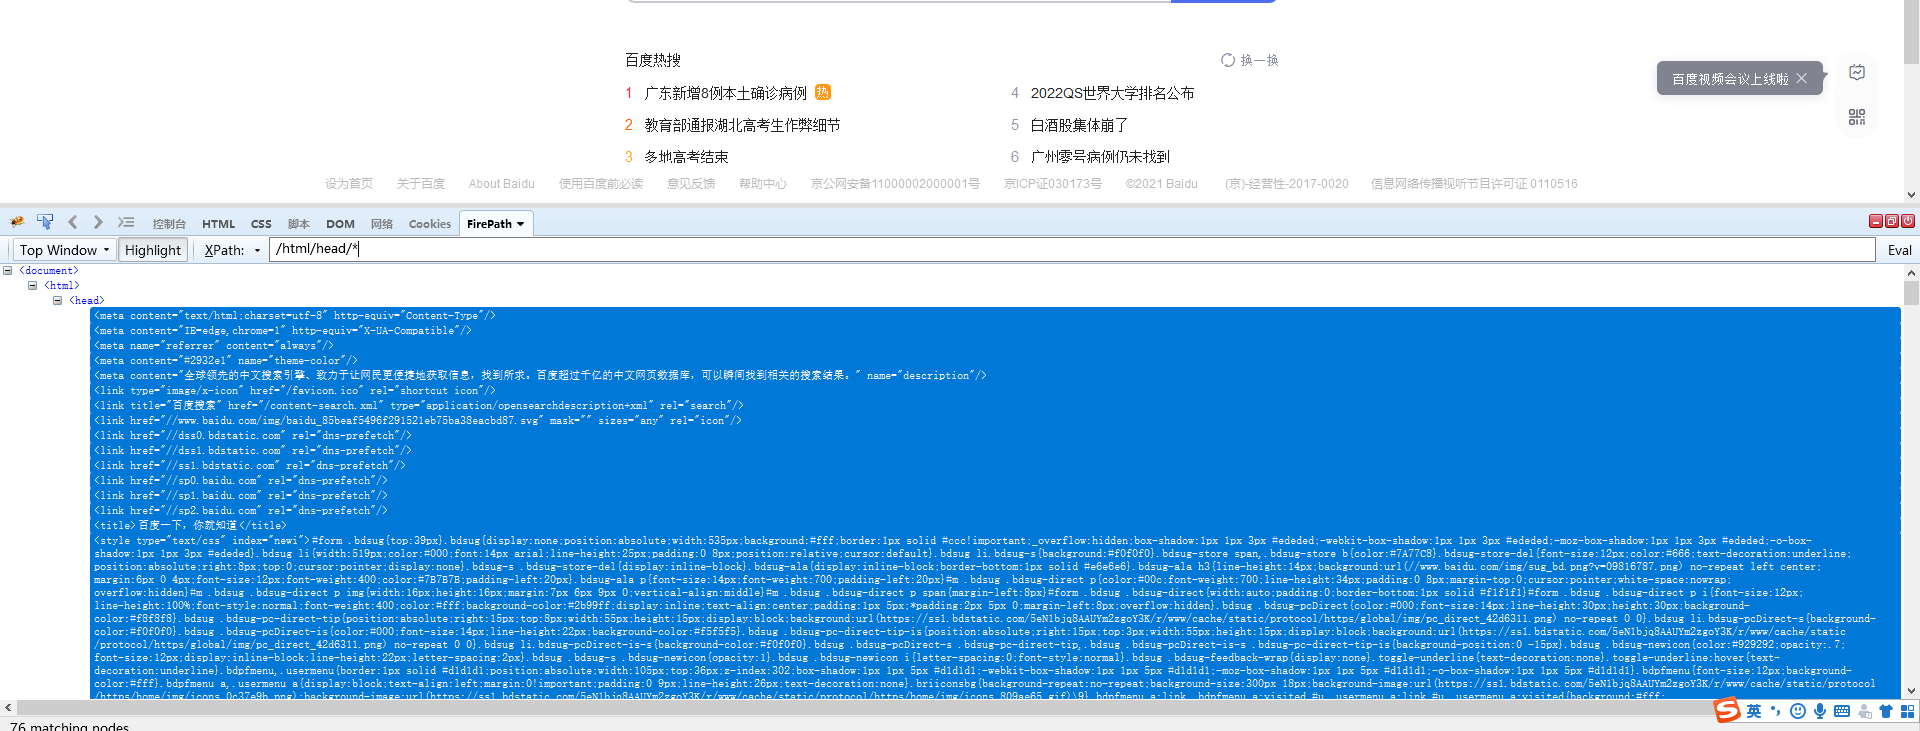This screenshot has height=731, width=1920.
Task: Click the 京ICP证030173号 footer link
Action: click(1053, 184)
